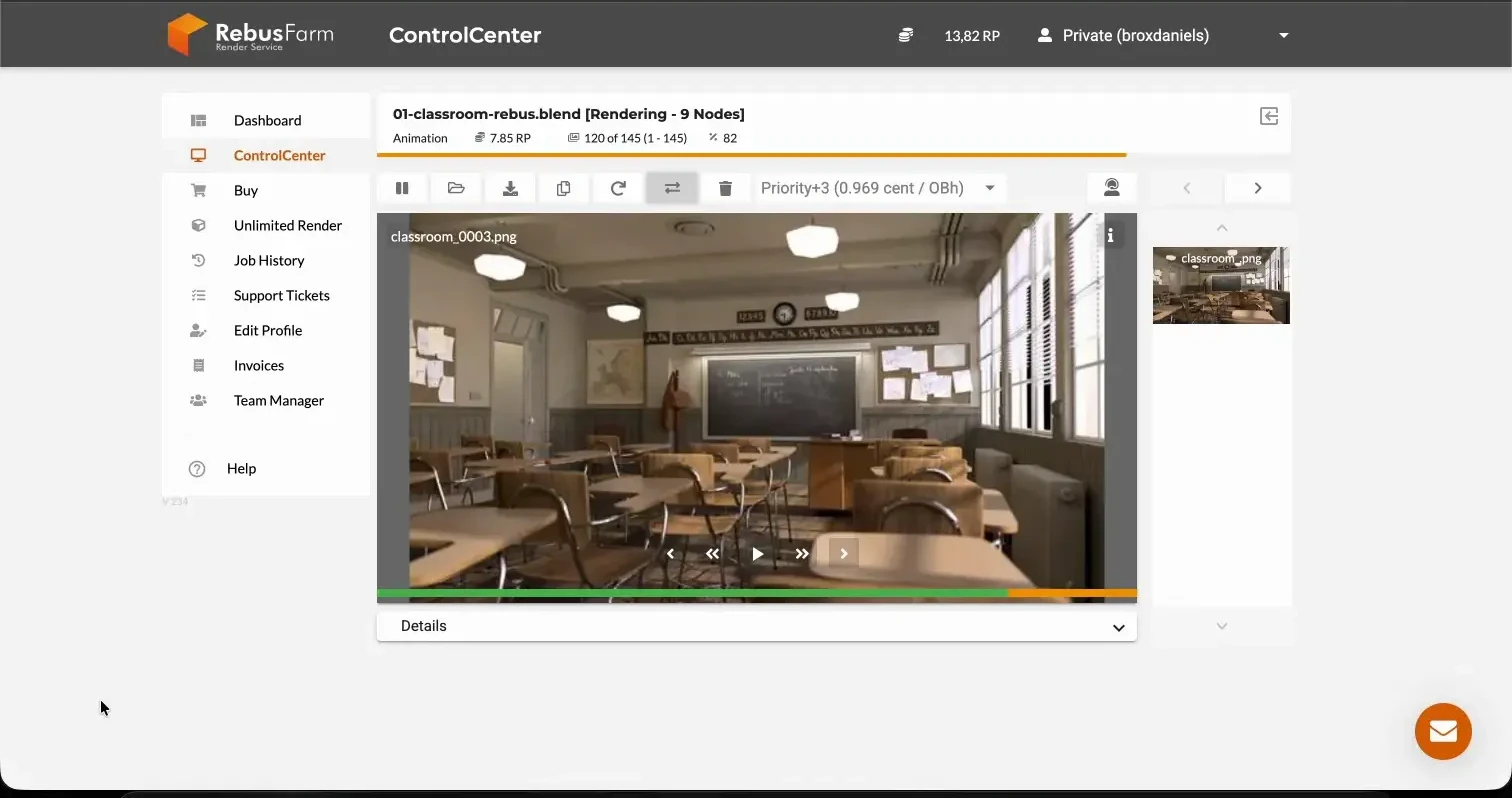This screenshot has width=1512, height=798.
Task: Click the ControlCenter monitor icon
Action: (198, 155)
